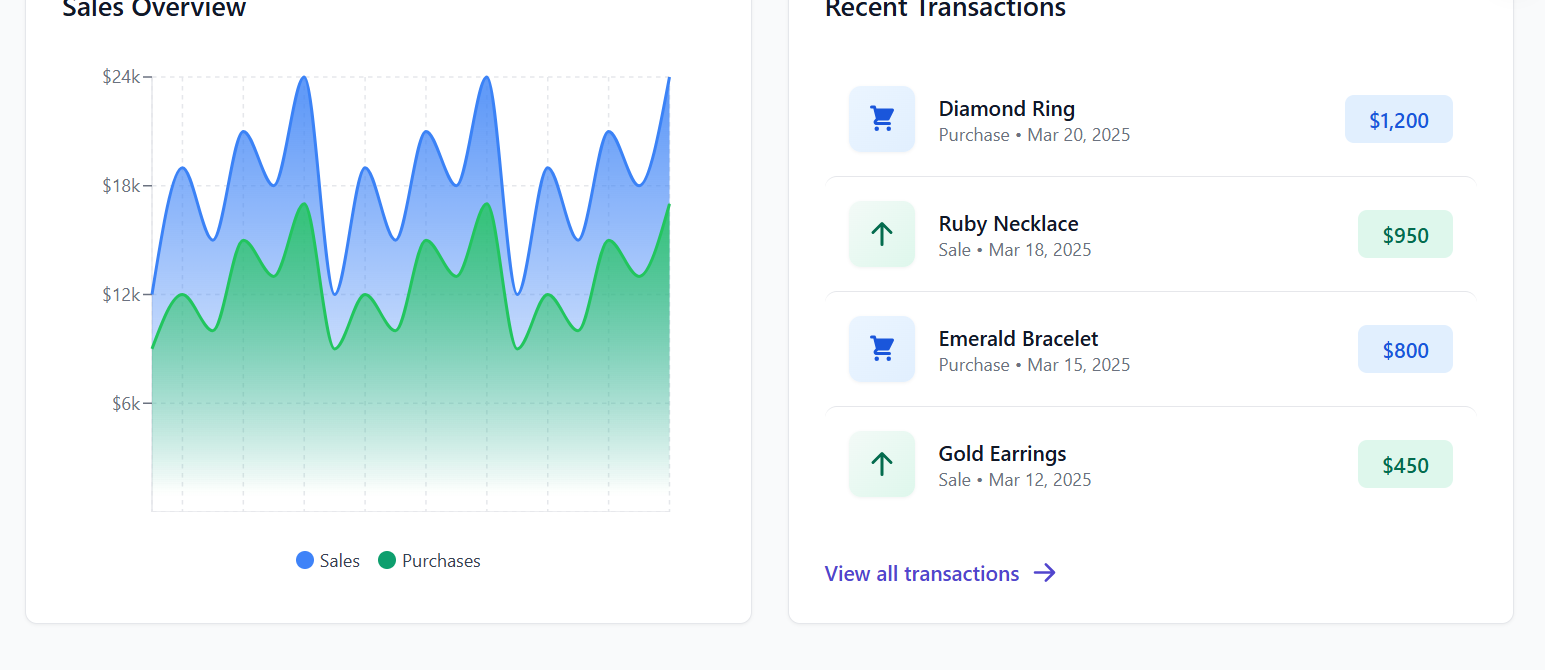Click the Gold Earrings sale arrow icon

[x=881, y=463]
